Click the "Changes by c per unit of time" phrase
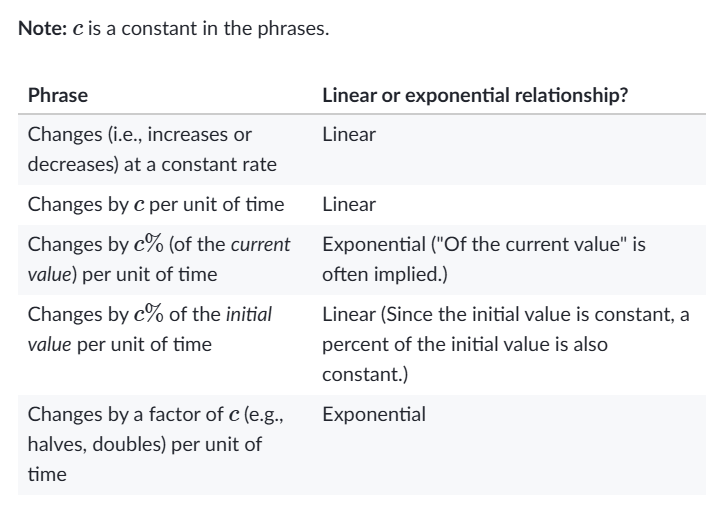 pyautogui.click(x=155, y=205)
